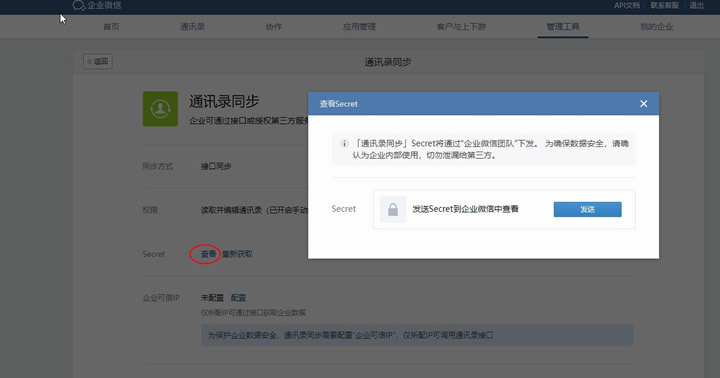
Task: Click 配置 for 企业可信IP
Action: click(238, 298)
